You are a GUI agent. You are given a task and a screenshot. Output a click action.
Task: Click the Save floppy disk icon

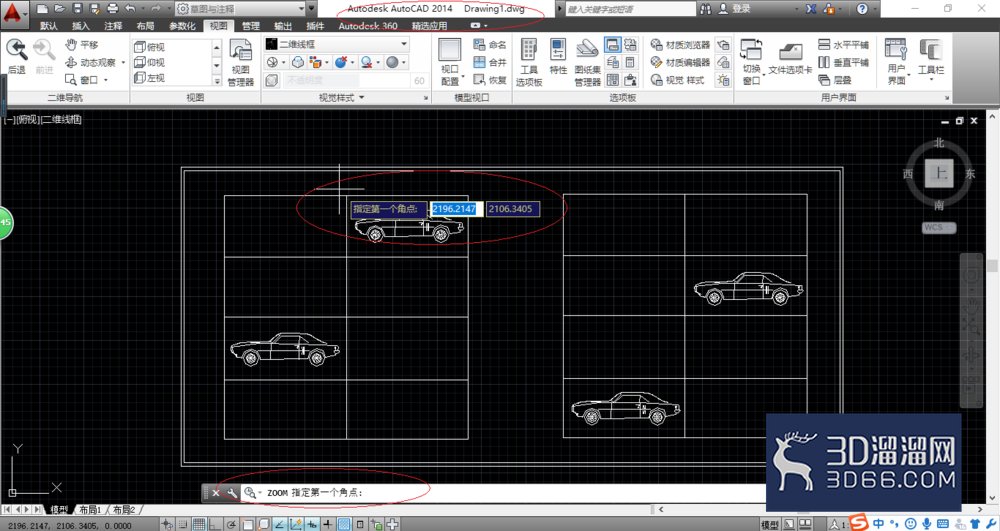tap(77, 9)
